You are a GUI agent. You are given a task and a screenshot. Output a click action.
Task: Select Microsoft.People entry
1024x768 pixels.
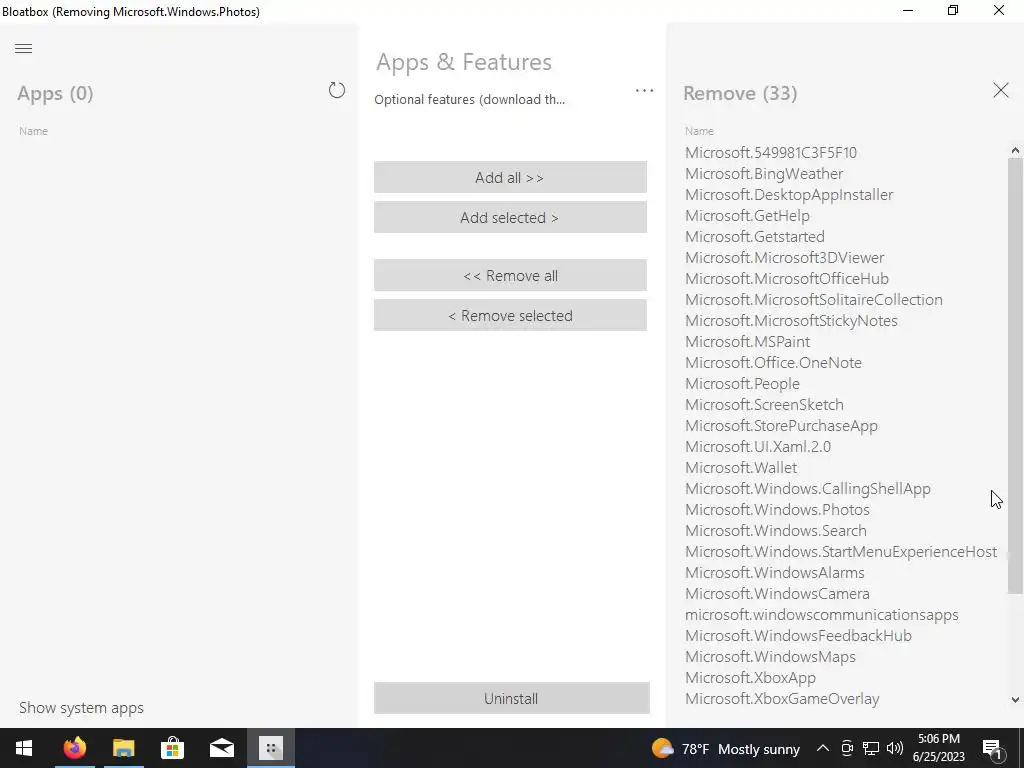point(742,383)
